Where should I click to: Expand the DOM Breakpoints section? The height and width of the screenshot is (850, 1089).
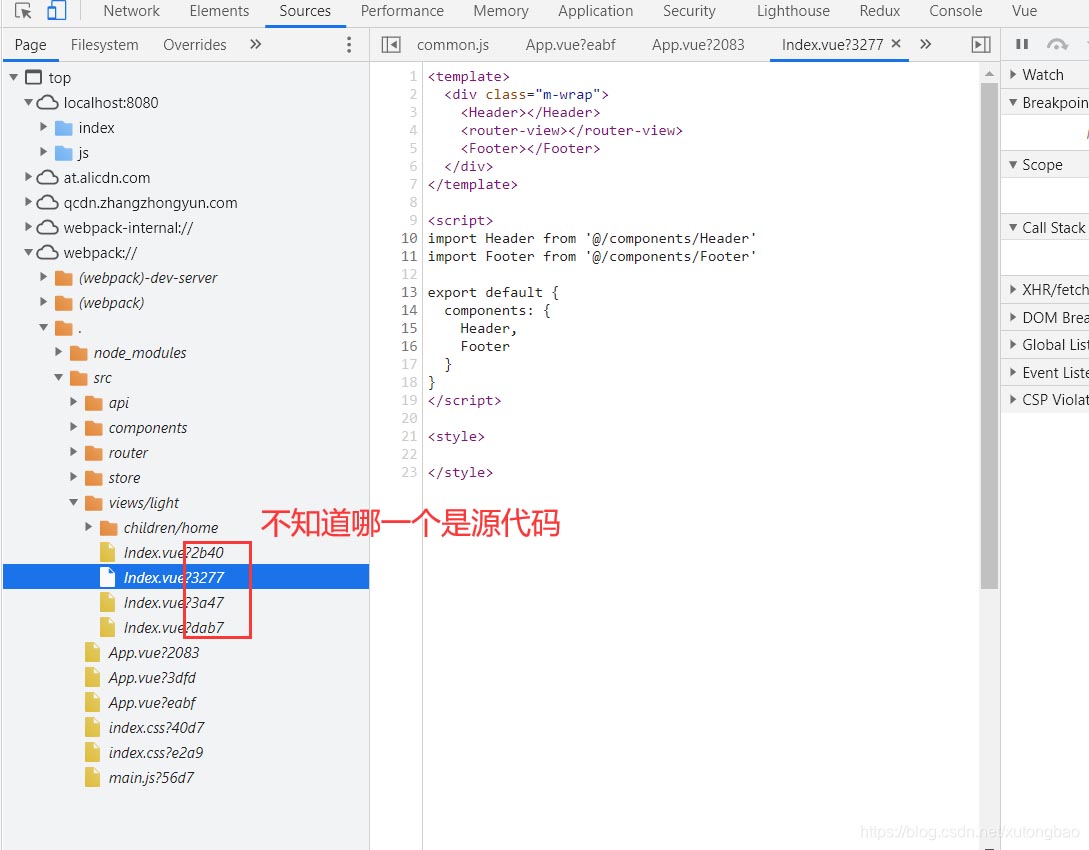(x=1013, y=317)
